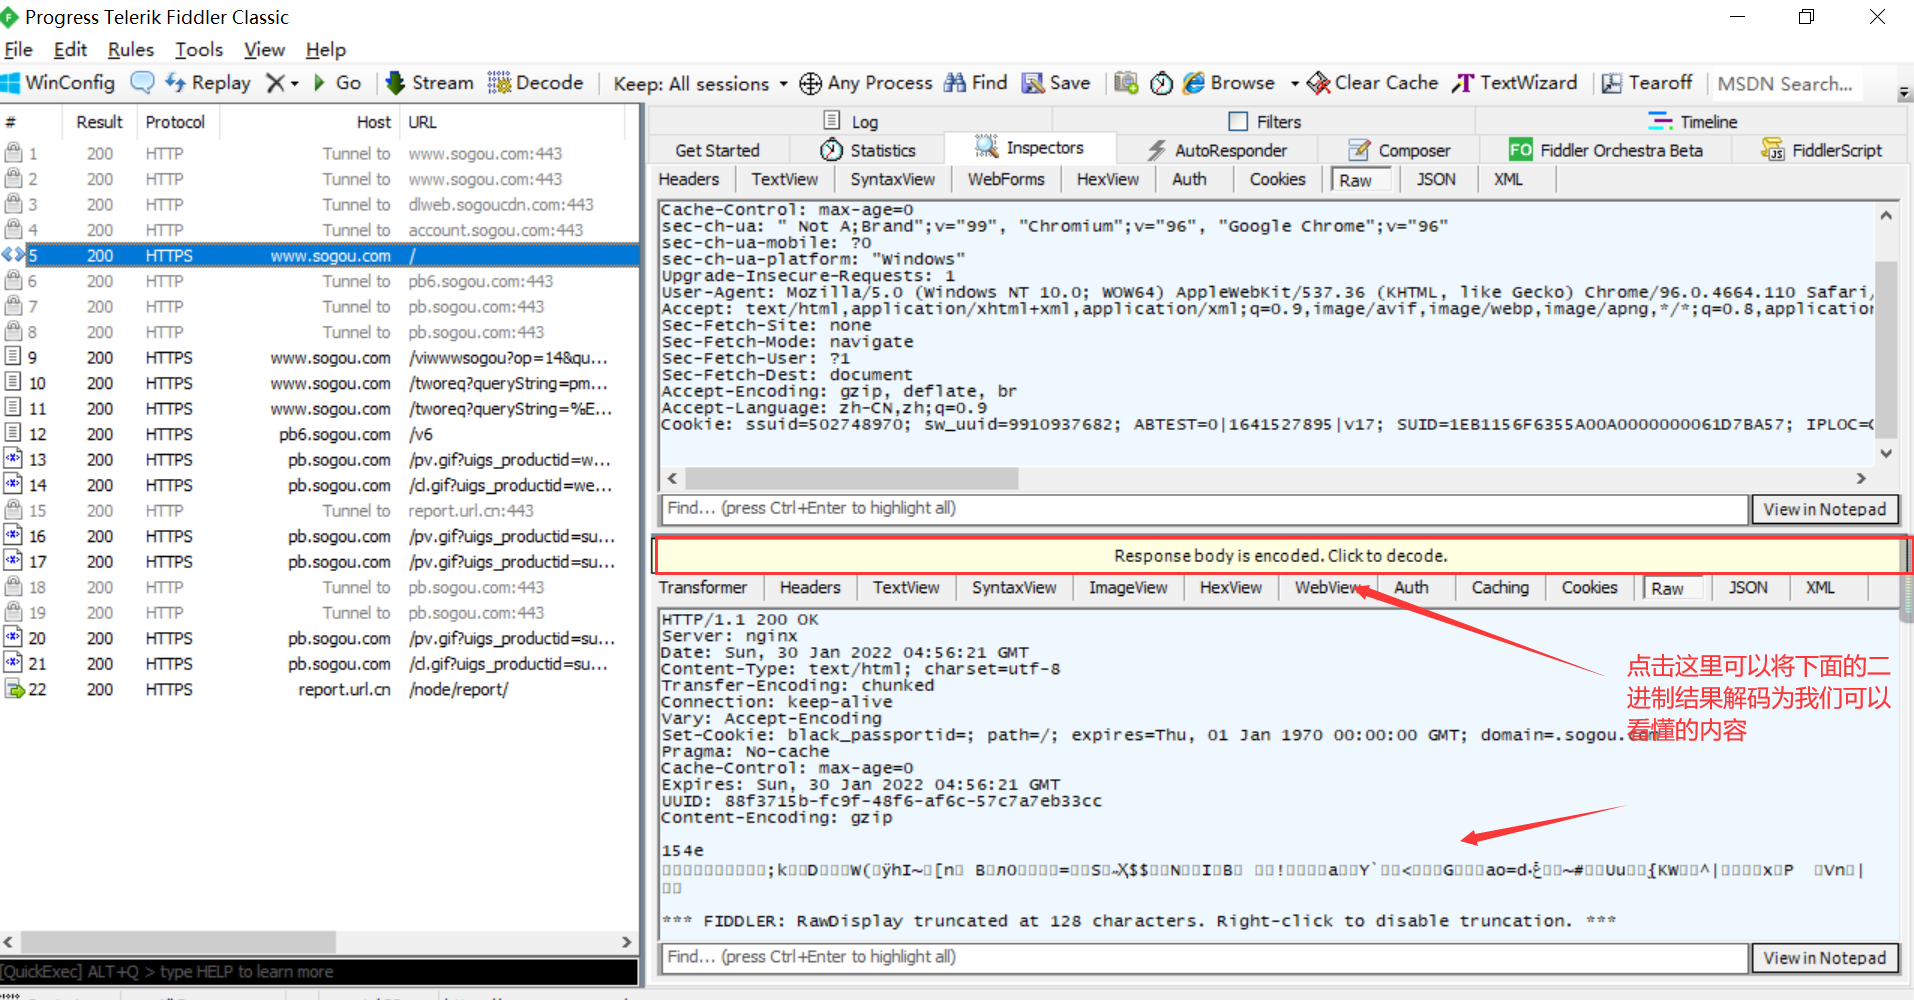Open the Log tab

(851, 121)
